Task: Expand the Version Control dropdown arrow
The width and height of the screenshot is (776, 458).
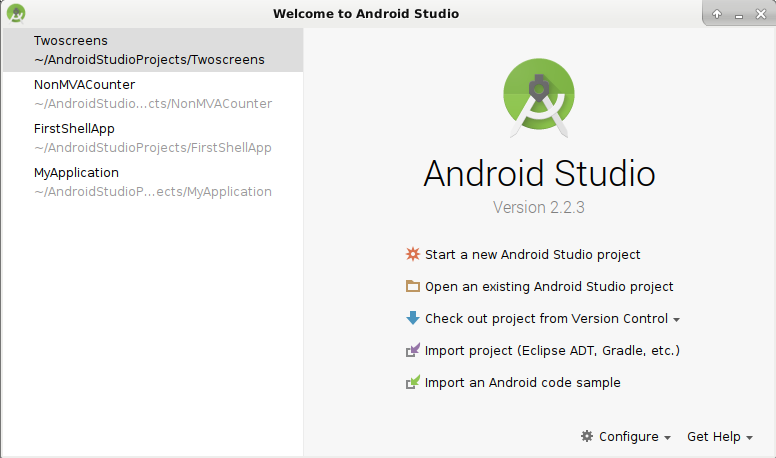Action: (676, 320)
